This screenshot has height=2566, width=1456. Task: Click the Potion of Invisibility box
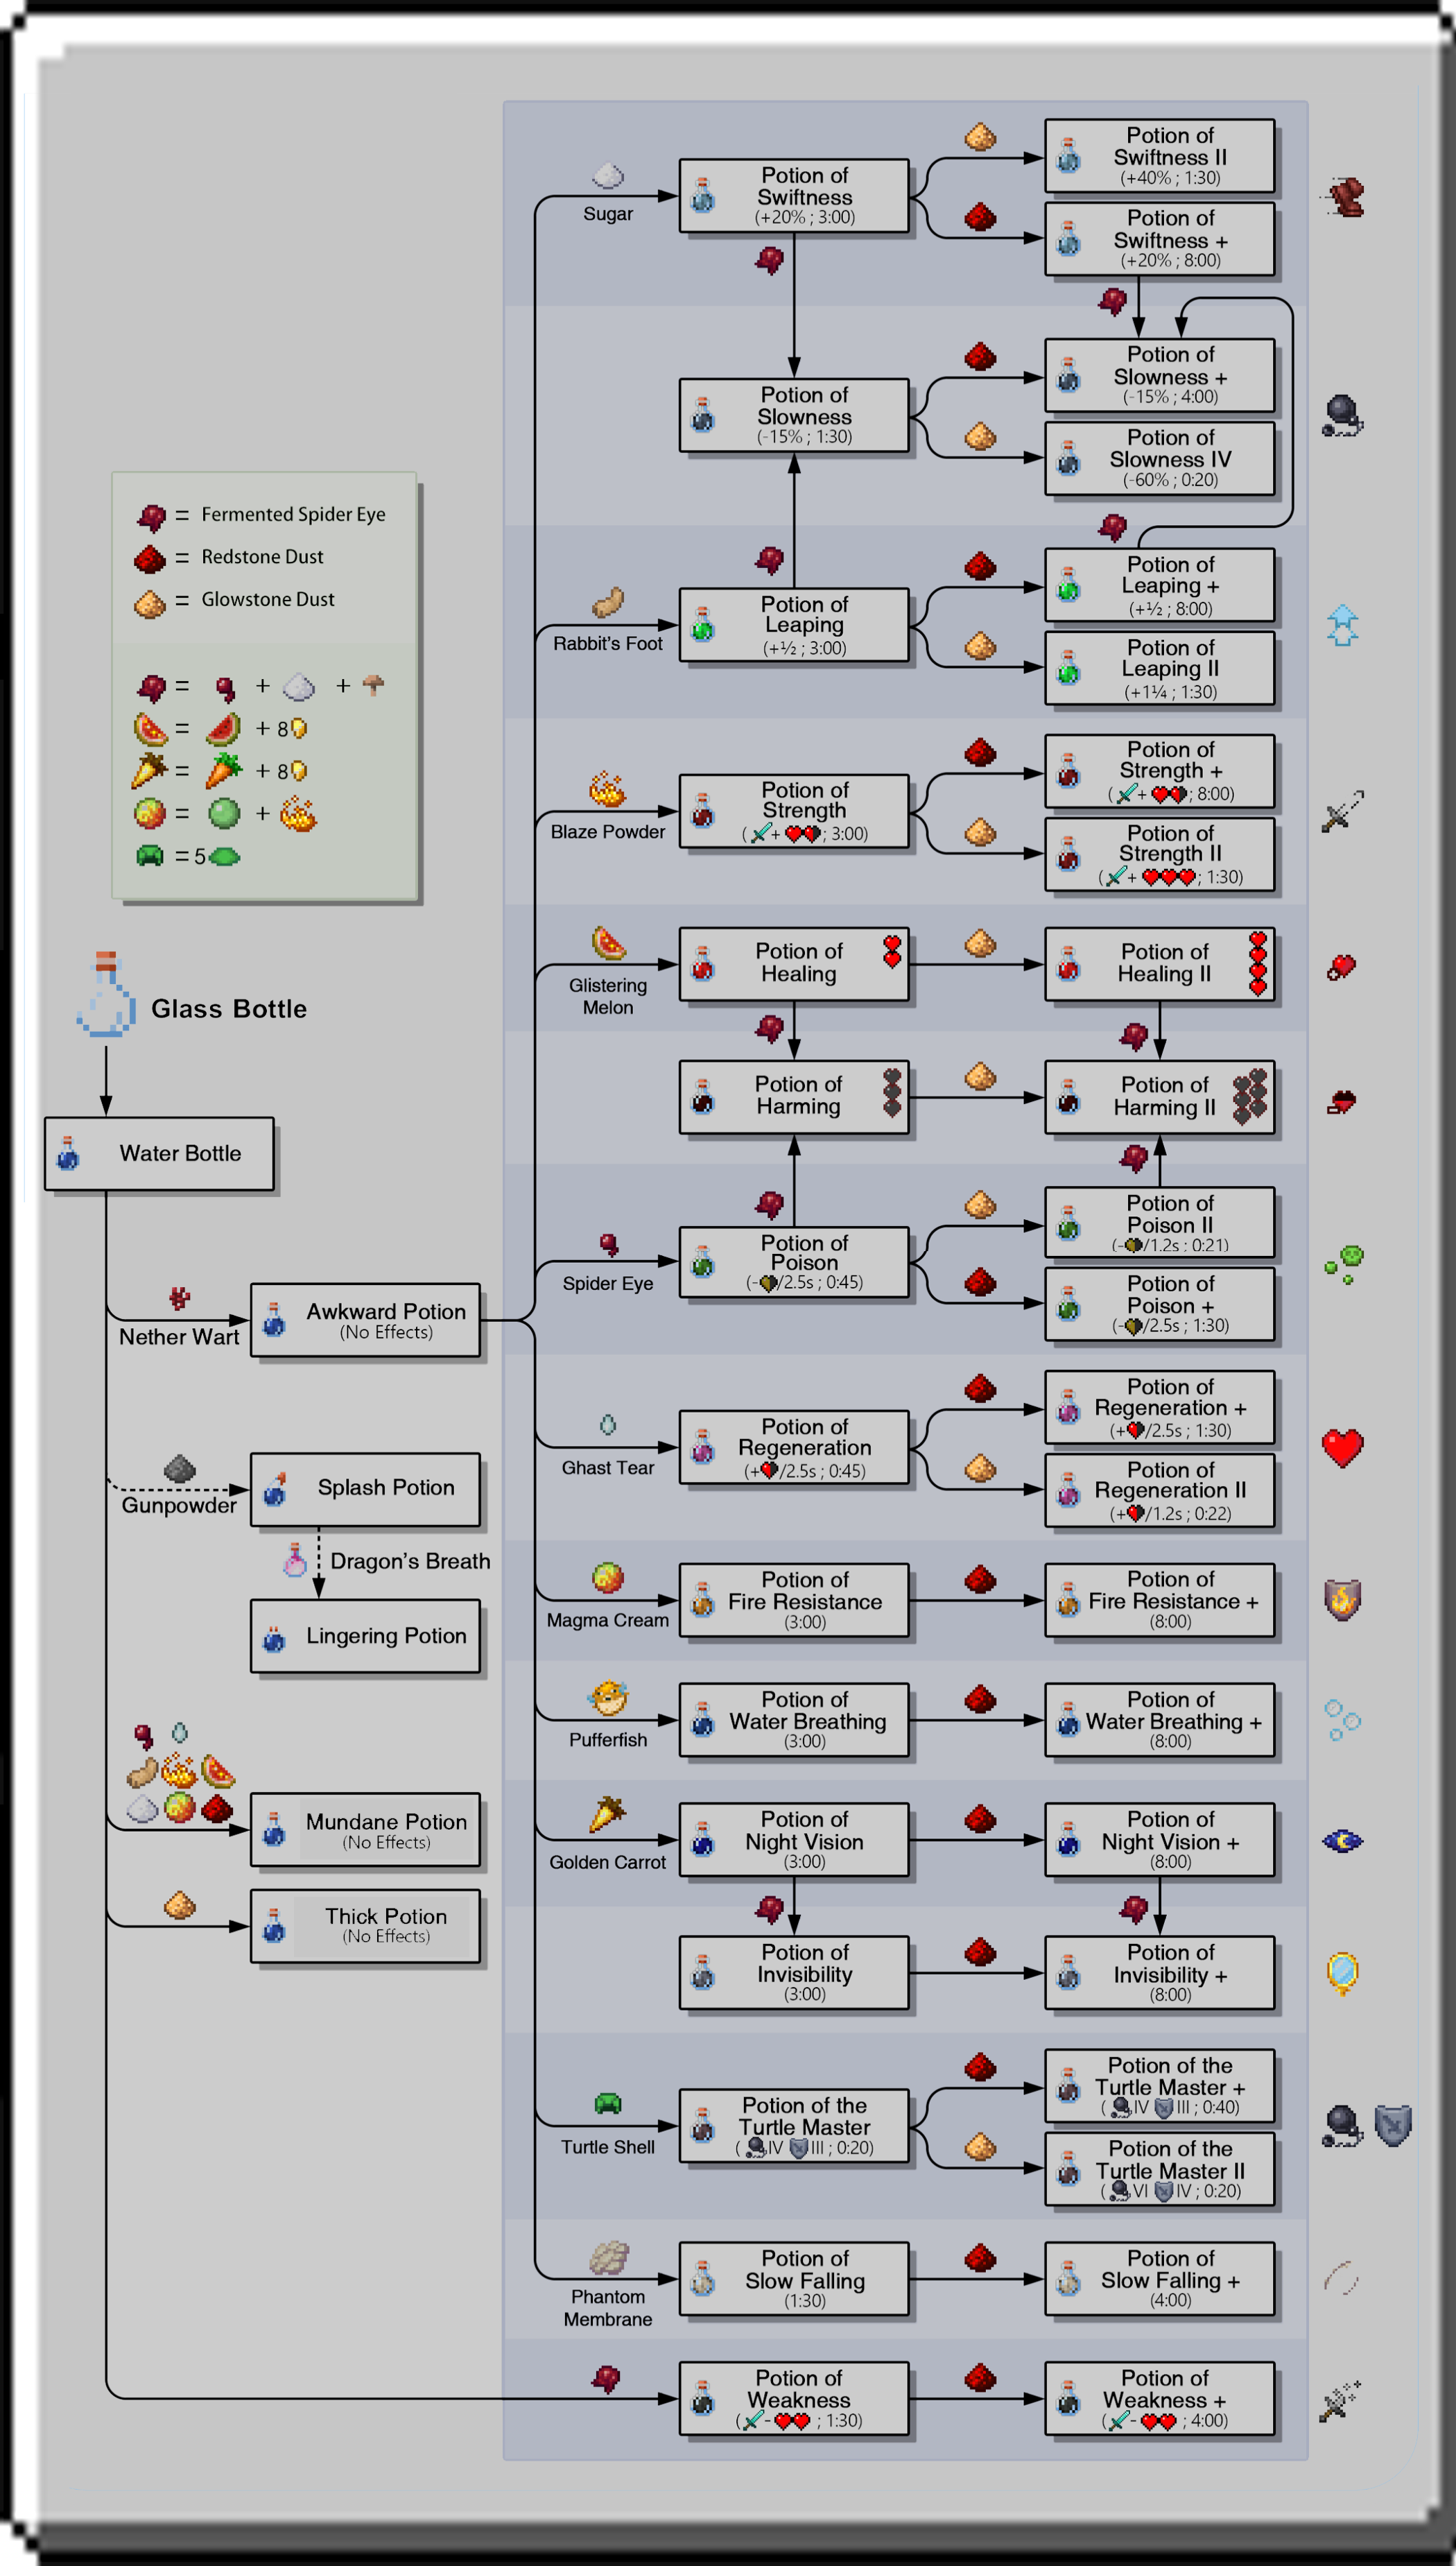[794, 1973]
